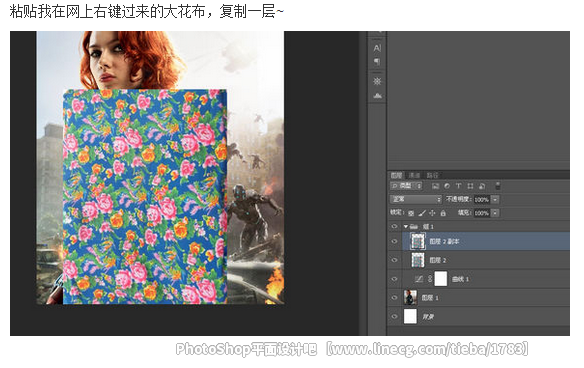Select layer name '图层 2 副本'
The height and width of the screenshot is (368, 584).
(444, 242)
